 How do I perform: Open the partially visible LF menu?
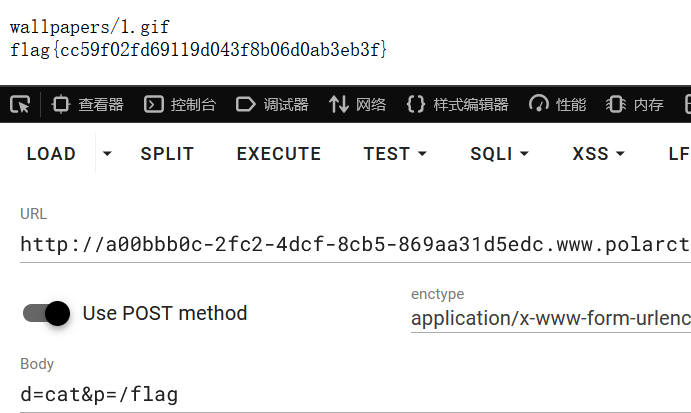pyautogui.click(x=679, y=154)
